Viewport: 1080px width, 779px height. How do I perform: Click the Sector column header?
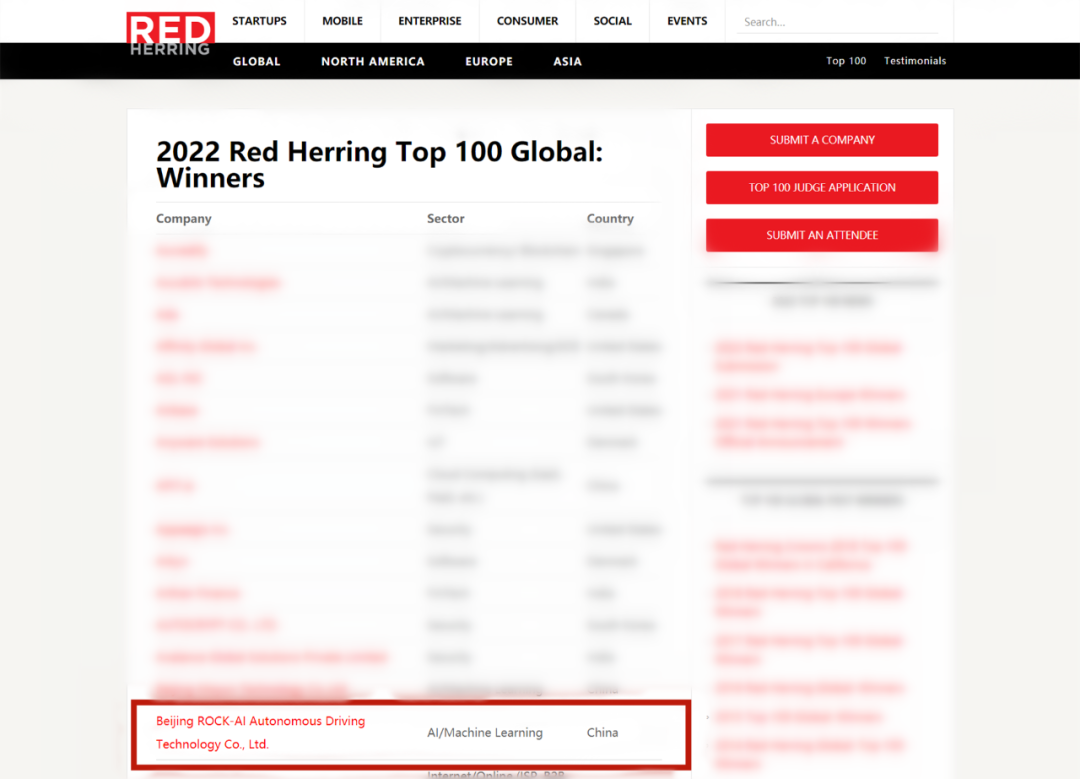(446, 218)
